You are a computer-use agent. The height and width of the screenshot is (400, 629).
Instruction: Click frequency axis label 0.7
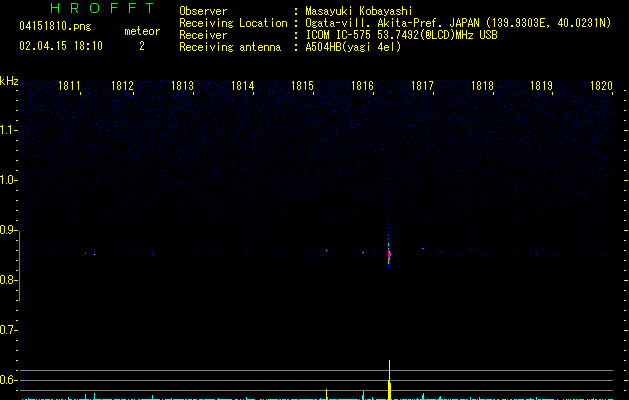click(x=8, y=330)
